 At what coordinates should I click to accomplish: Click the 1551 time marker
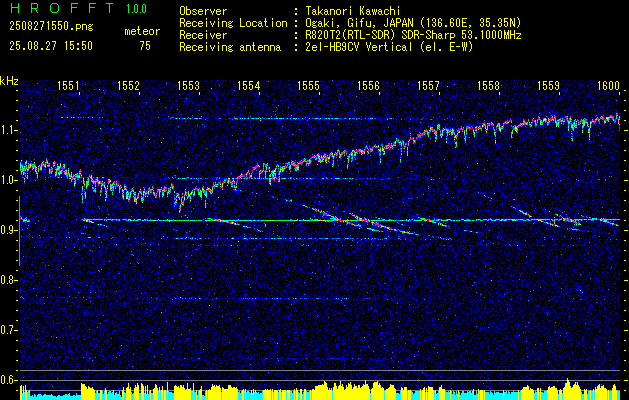point(68,85)
